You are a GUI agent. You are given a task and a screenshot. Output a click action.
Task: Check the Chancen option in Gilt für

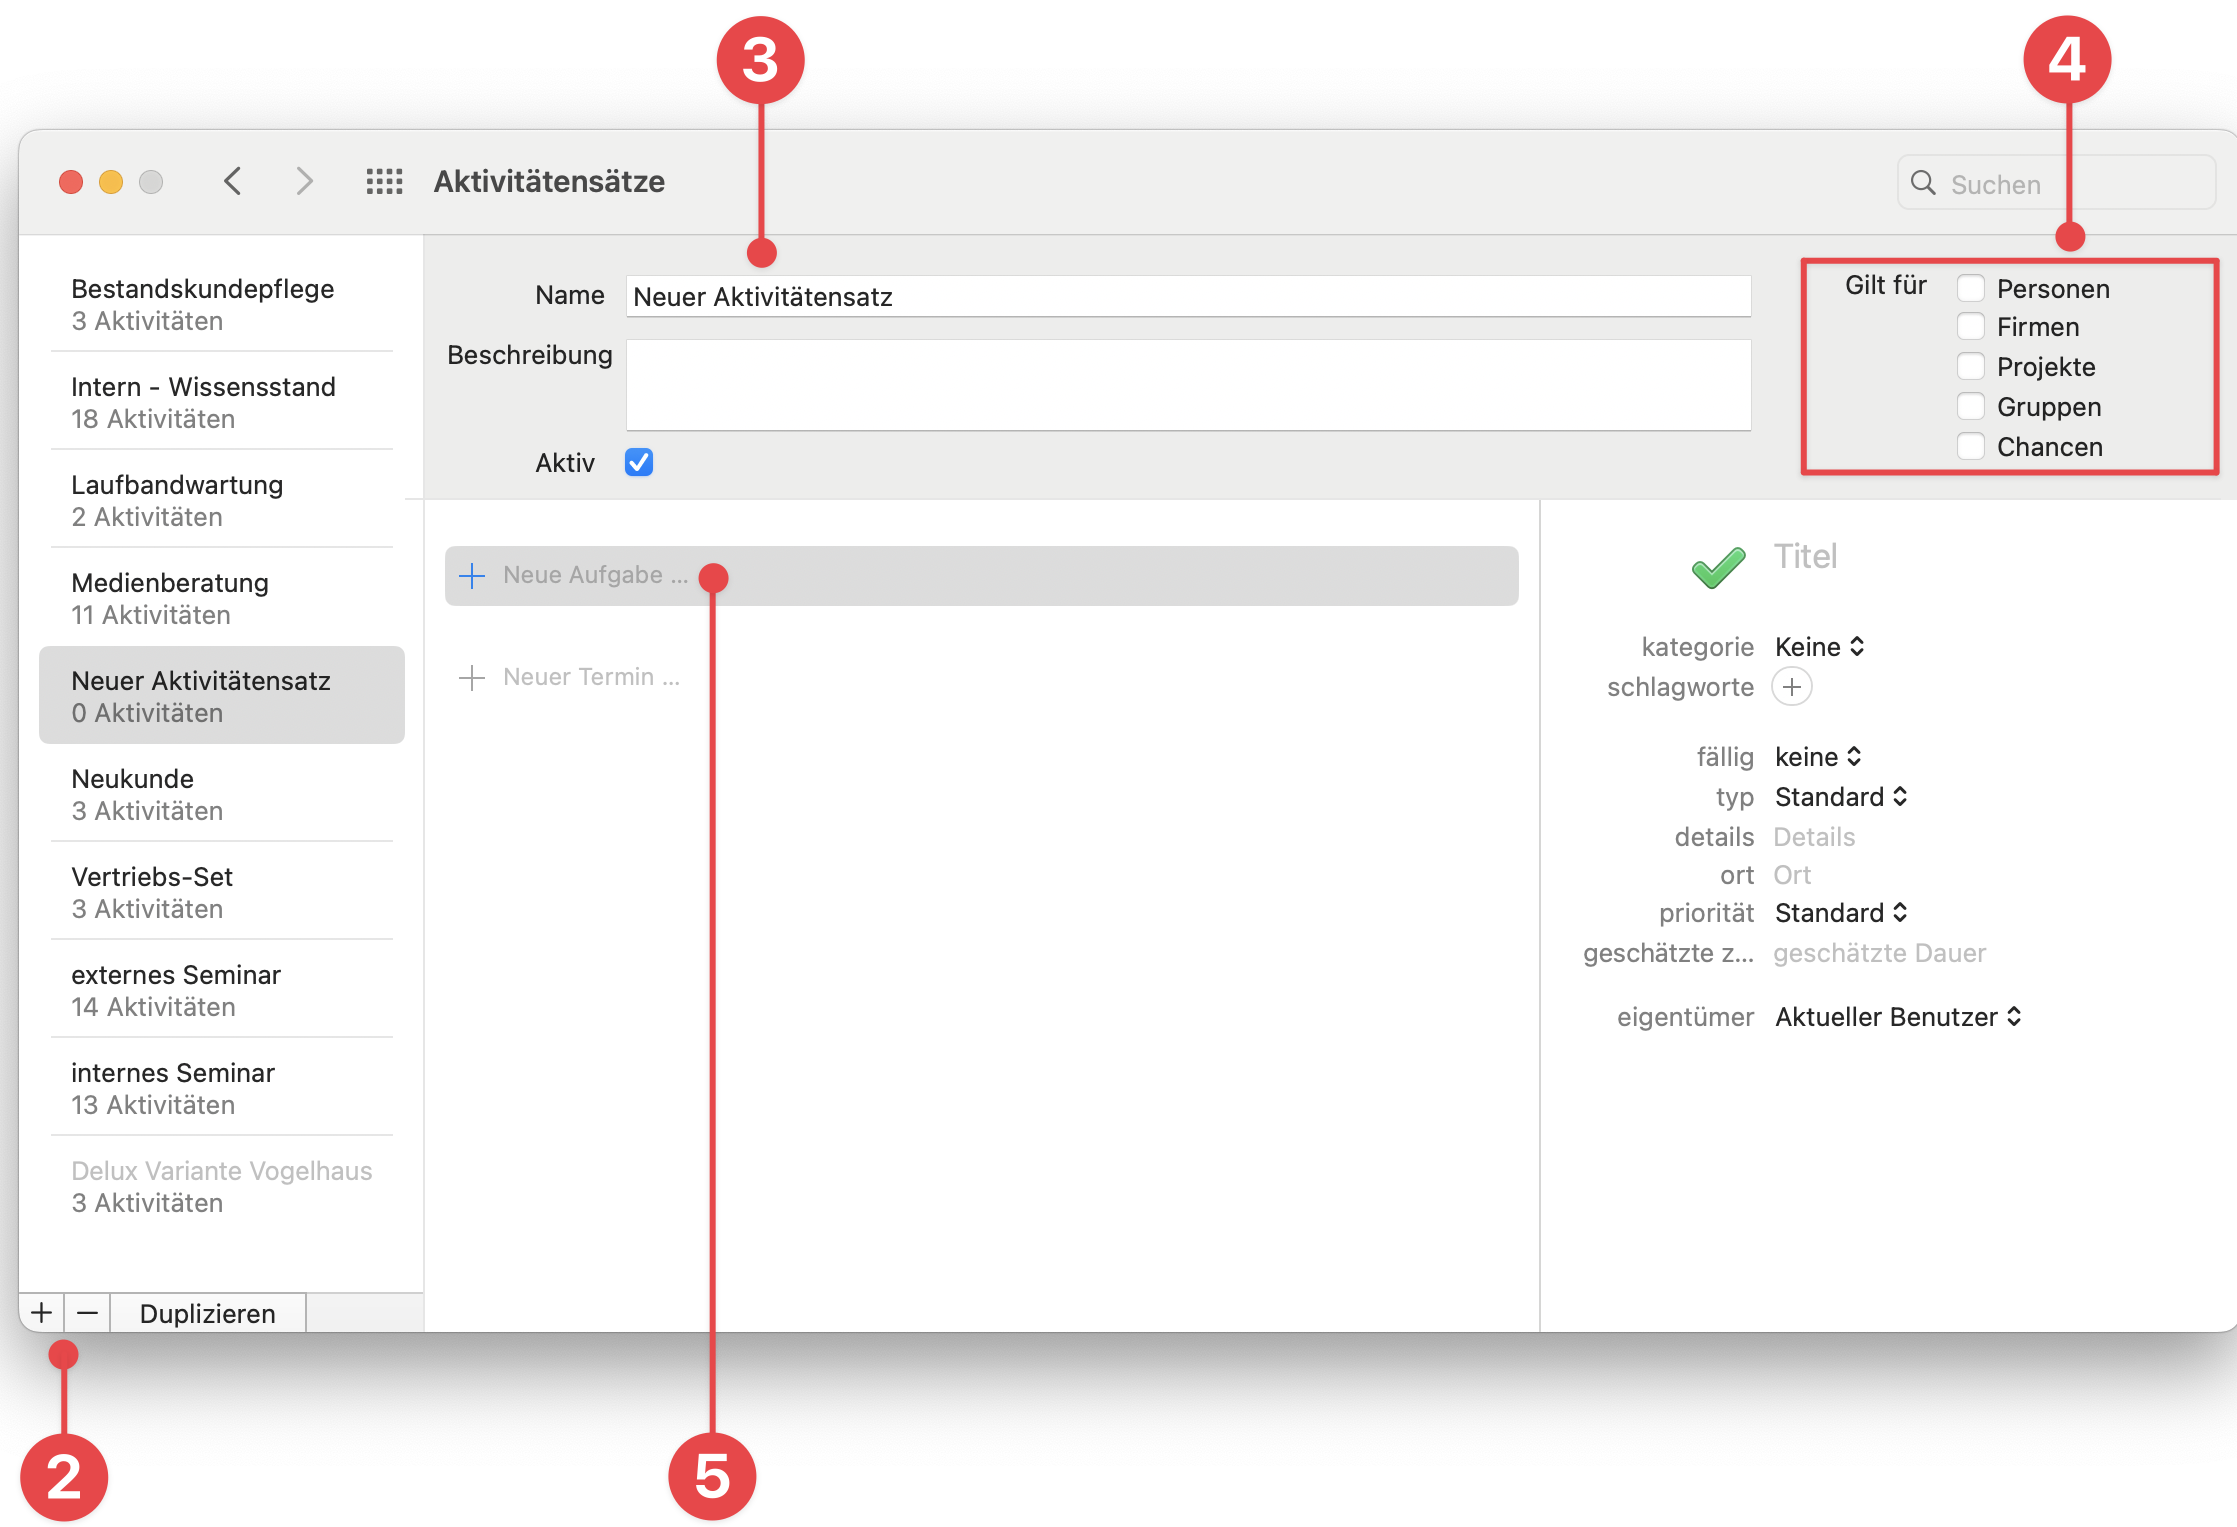click(x=1971, y=446)
